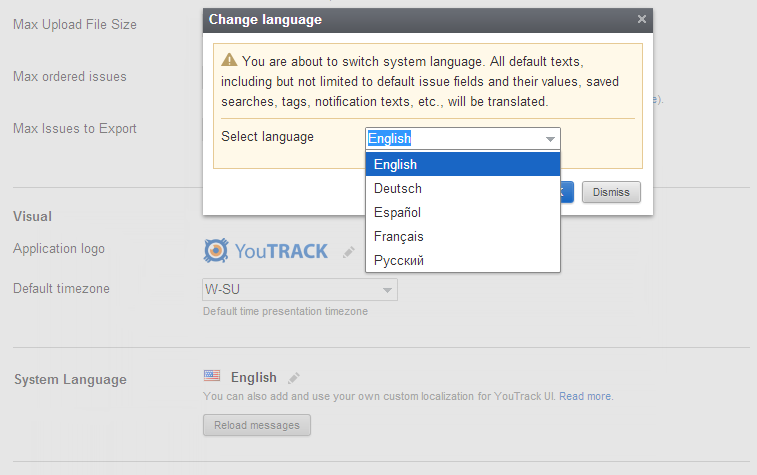Click the US flag icon
The image size is (757, 475).
[212, 376]
